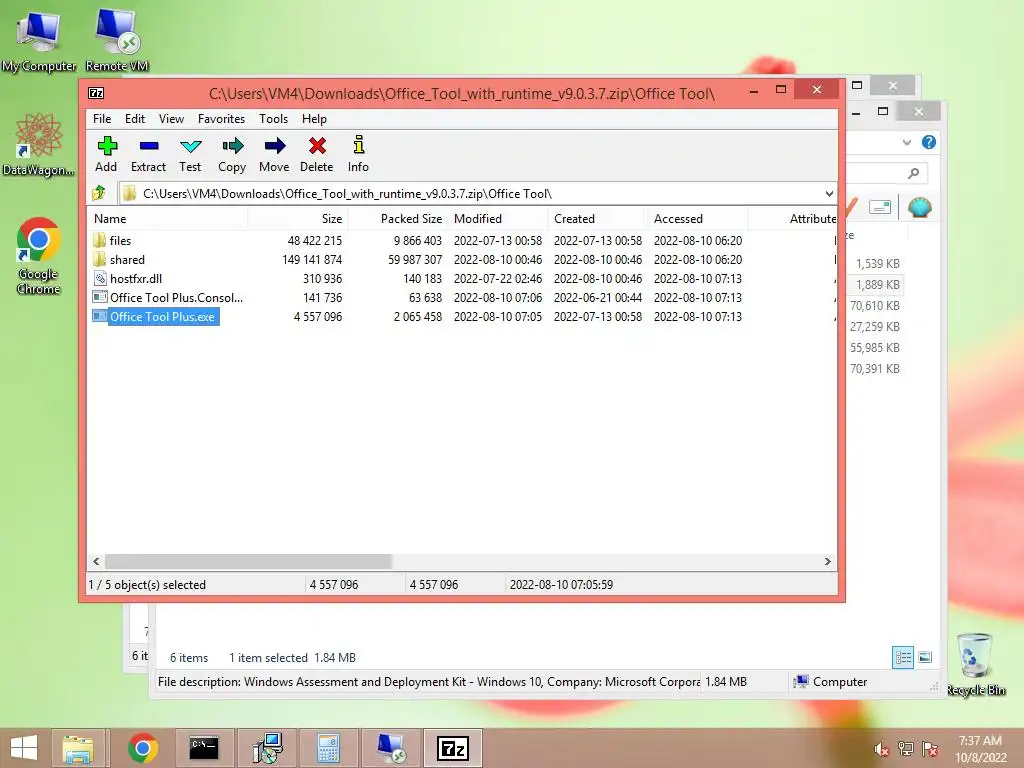Click the size 149 141 874 cell
1024x768 pixels.
coord(312,260)
